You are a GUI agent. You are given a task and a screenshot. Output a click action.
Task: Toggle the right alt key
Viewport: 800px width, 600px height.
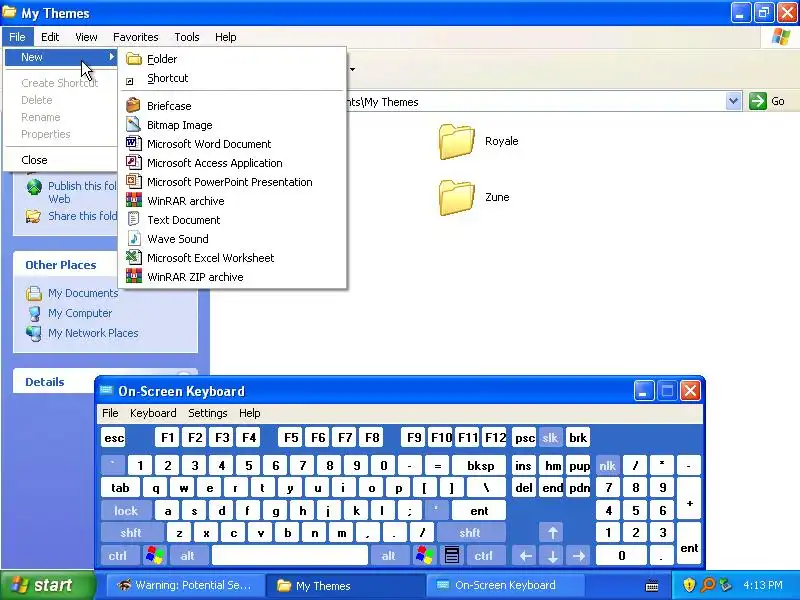[389, 556]
